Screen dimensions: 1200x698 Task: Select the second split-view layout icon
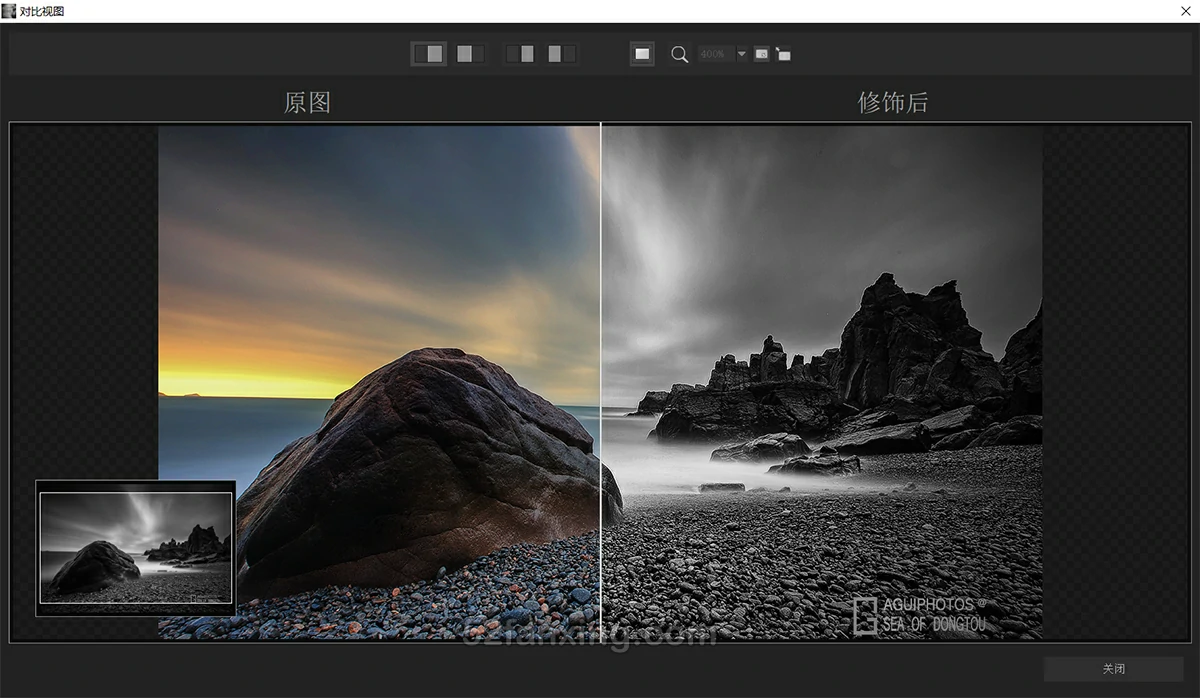tap(470, 54)
